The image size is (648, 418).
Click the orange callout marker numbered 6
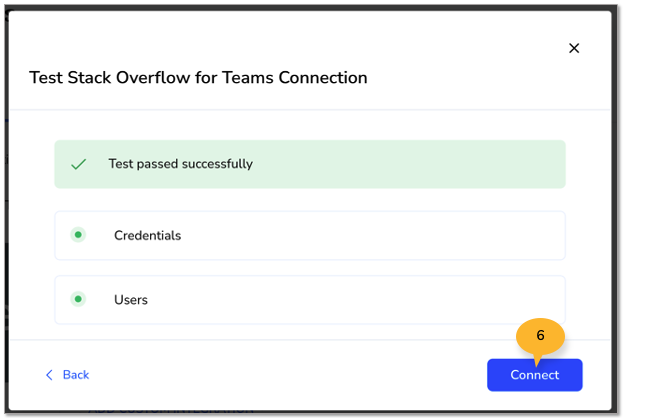540,336
